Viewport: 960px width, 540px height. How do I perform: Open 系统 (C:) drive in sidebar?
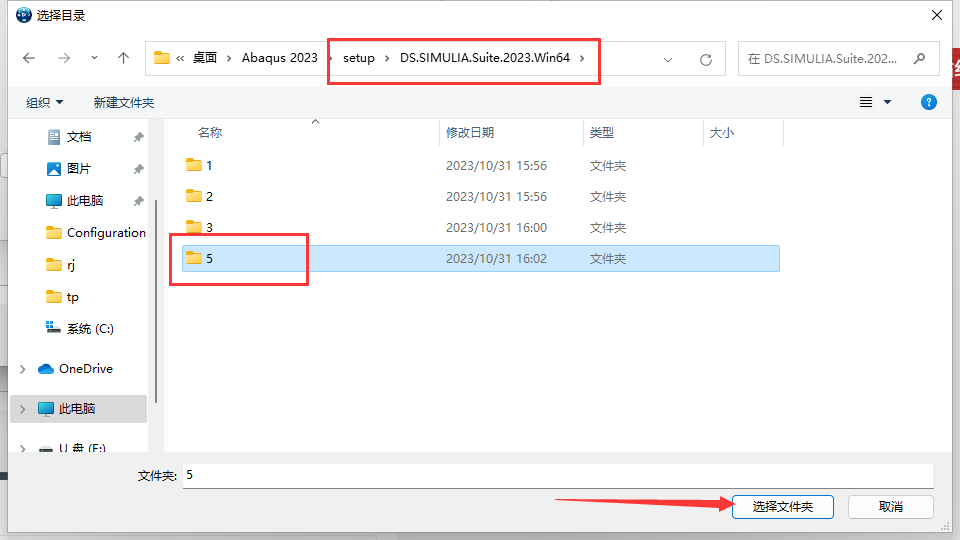pyautogui.click(x=90, y=329)
